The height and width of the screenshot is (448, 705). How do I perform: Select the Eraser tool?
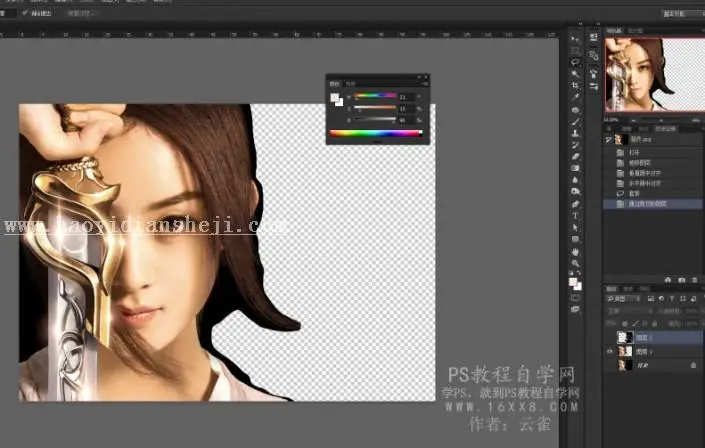[x=575, y=157]
